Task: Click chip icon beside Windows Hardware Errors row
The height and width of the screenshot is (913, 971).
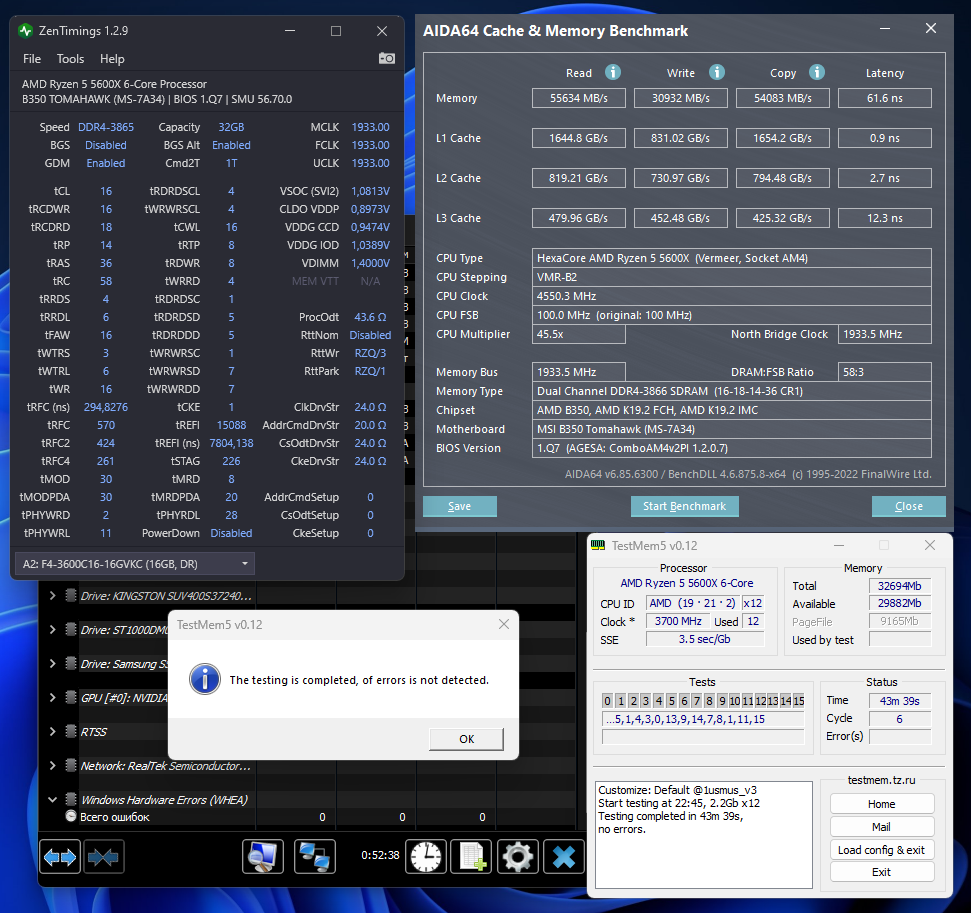Action: point(71,799)
